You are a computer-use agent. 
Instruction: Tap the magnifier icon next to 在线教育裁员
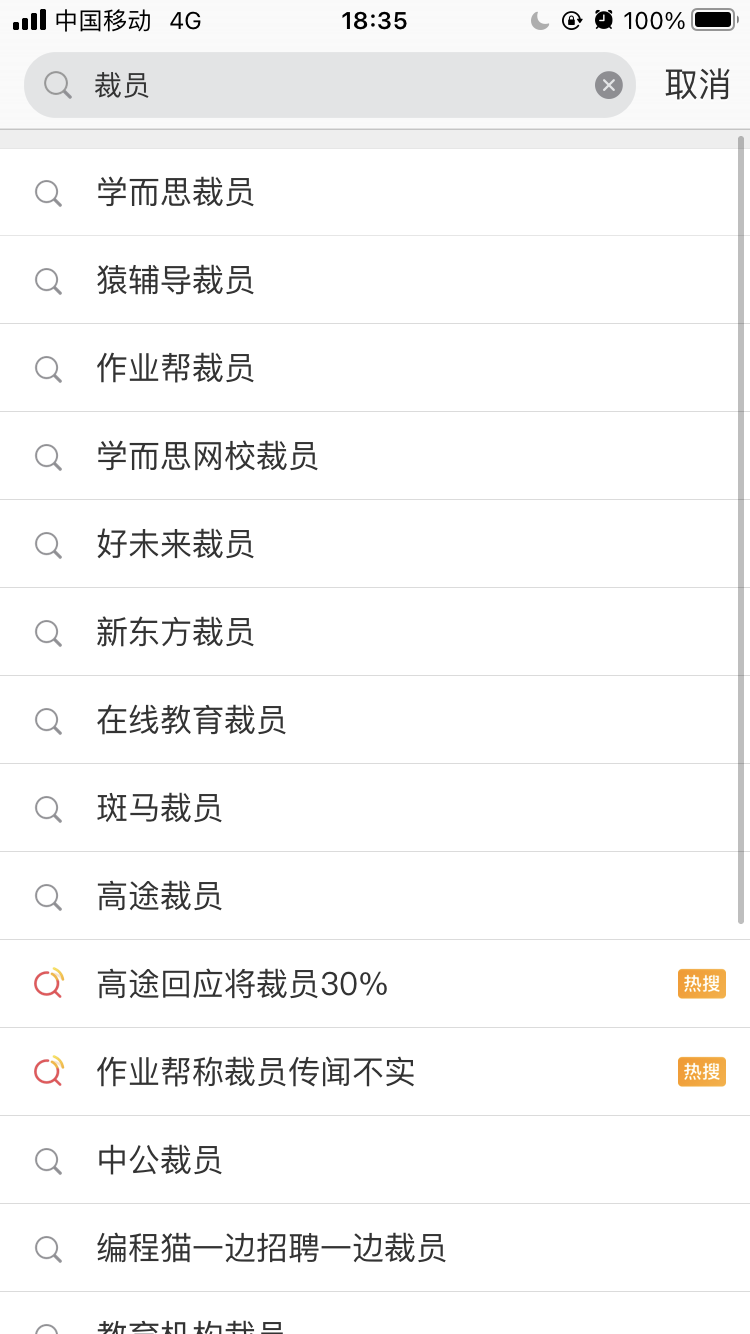[48, 721]
